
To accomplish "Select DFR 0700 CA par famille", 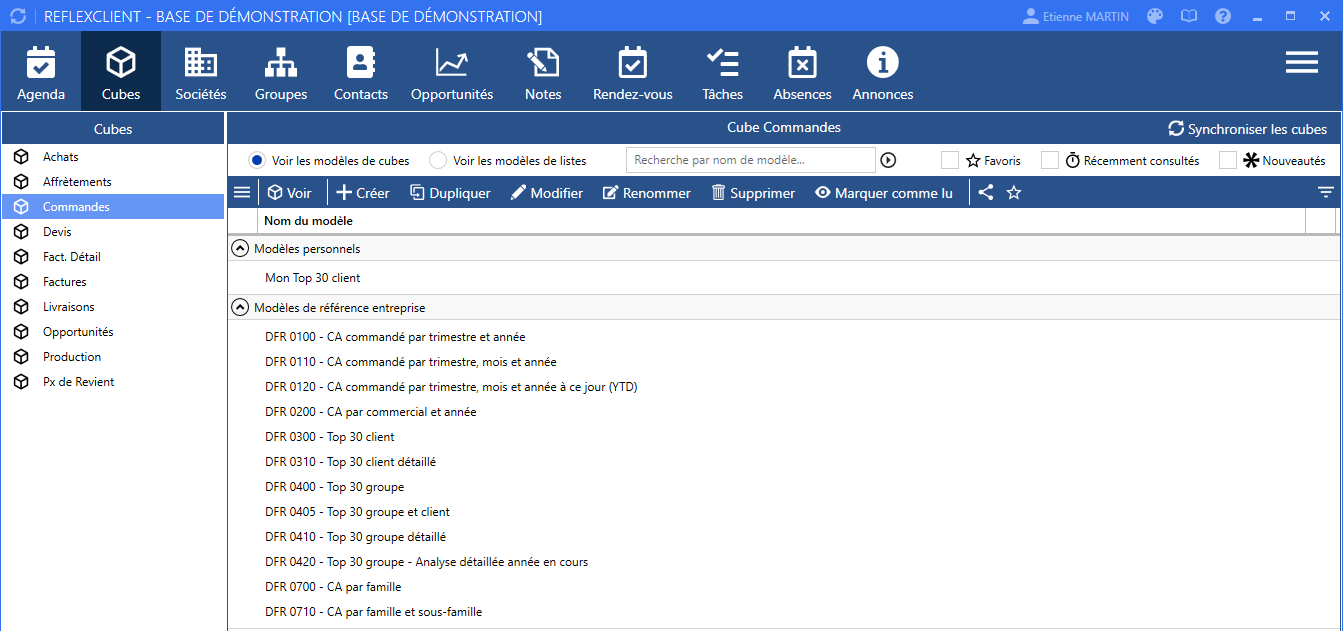I will [x=783, y=587].
